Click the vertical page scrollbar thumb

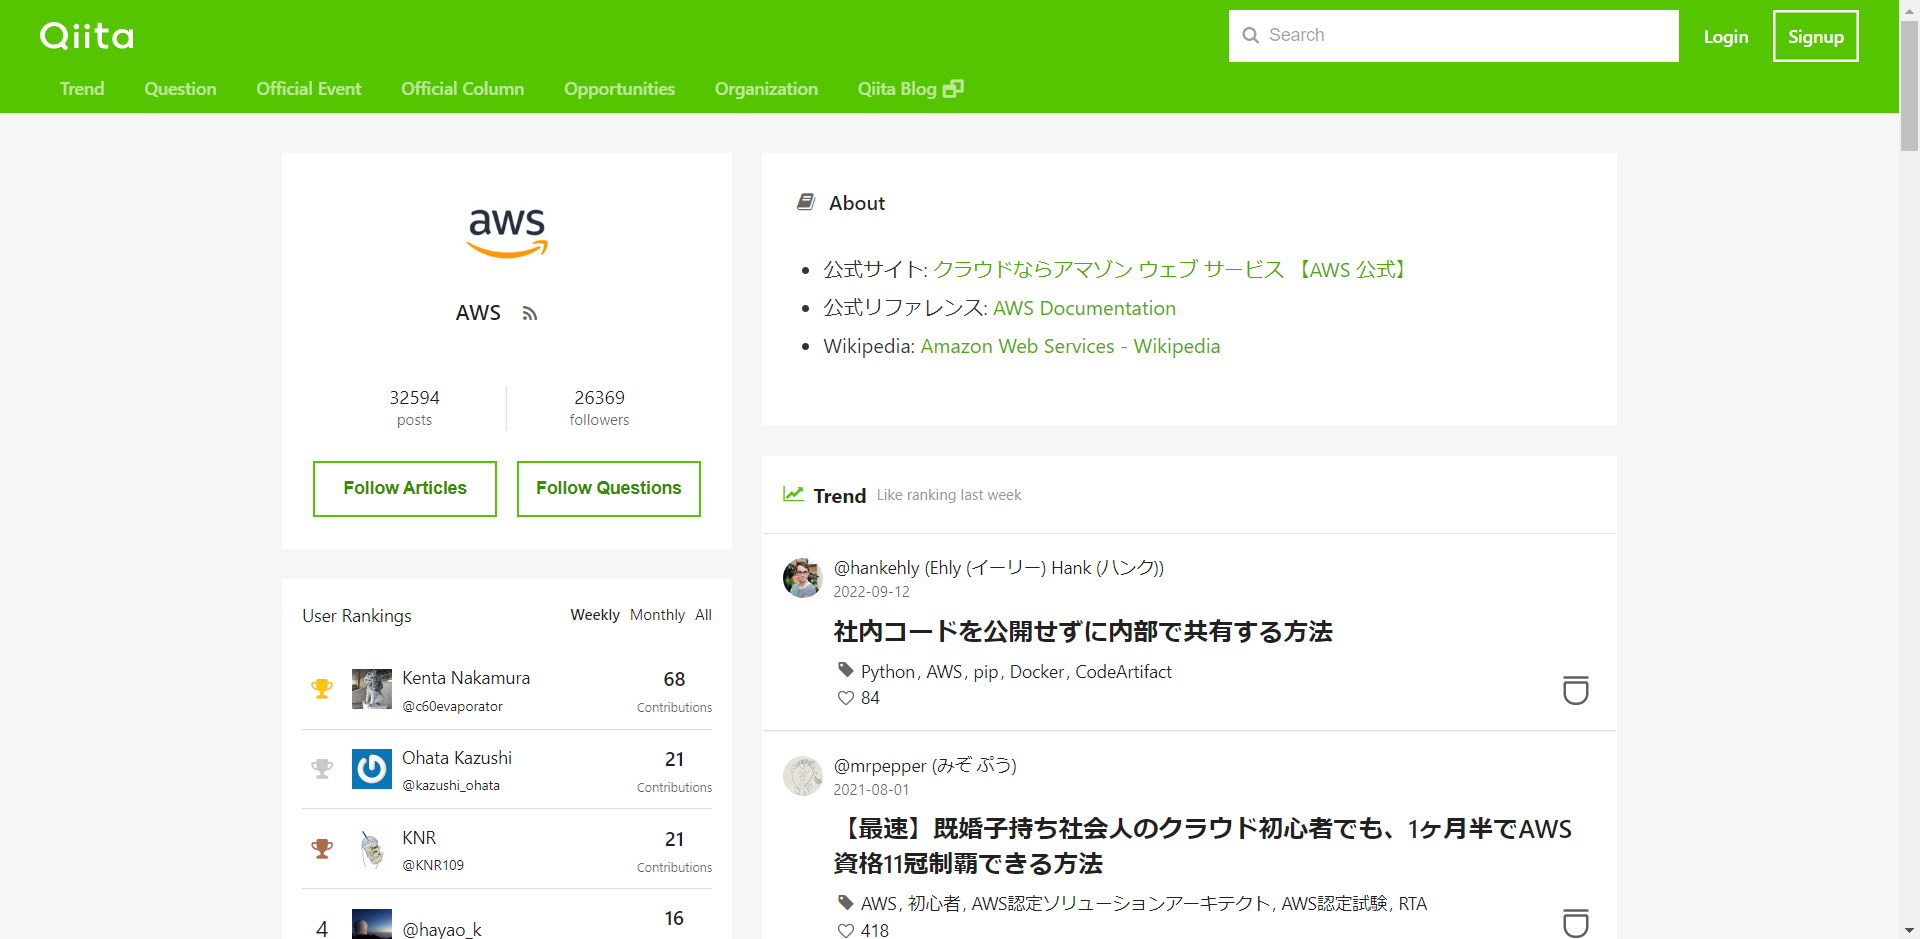tap(1909, 85)
